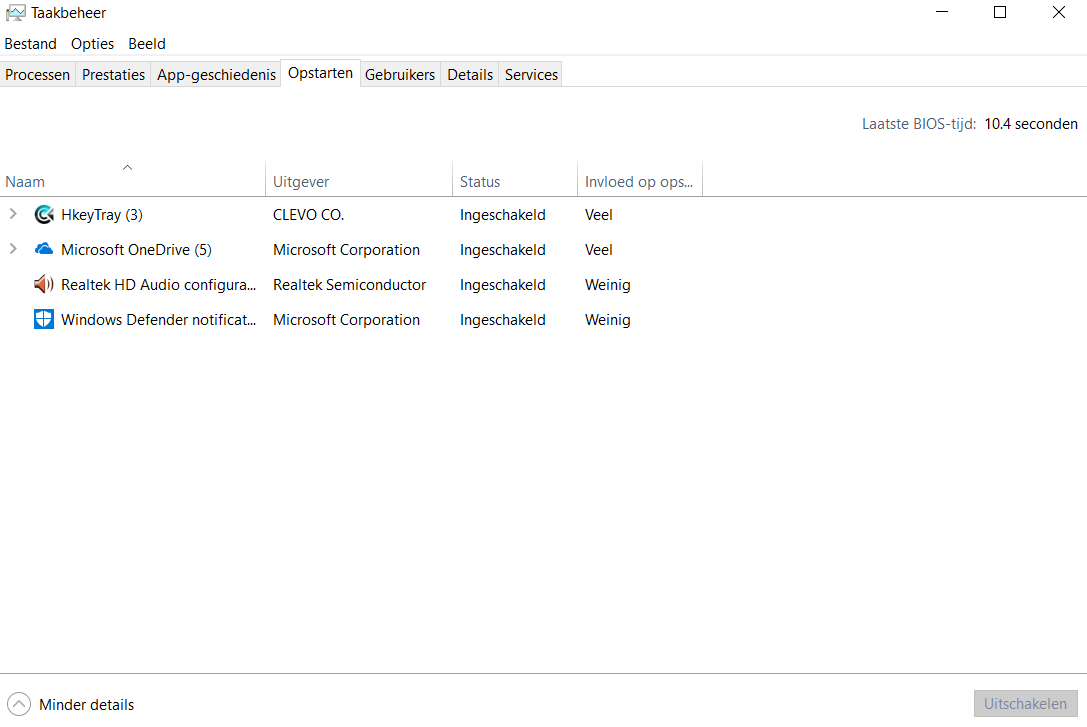Sort by the Status column header

pyautogui.click(x=480, y=182)
